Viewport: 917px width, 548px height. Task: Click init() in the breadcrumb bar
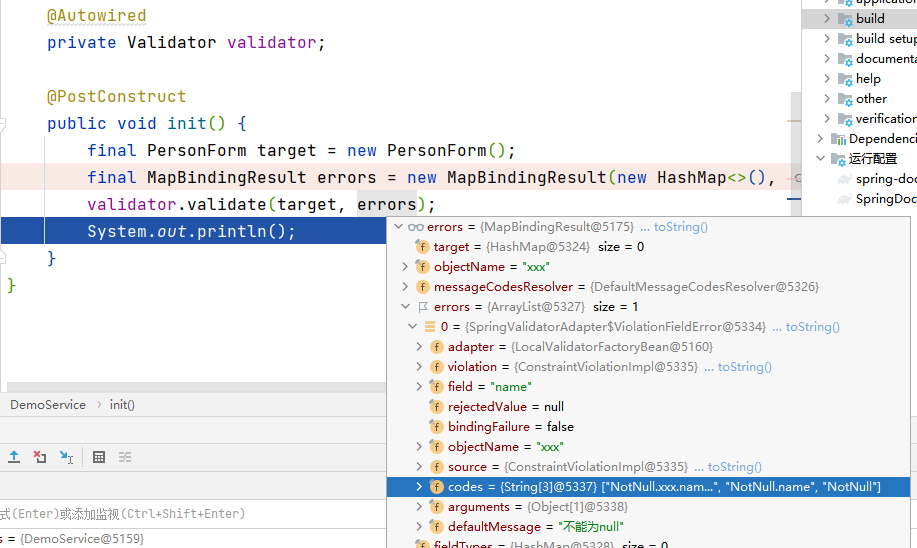[122, 405]
